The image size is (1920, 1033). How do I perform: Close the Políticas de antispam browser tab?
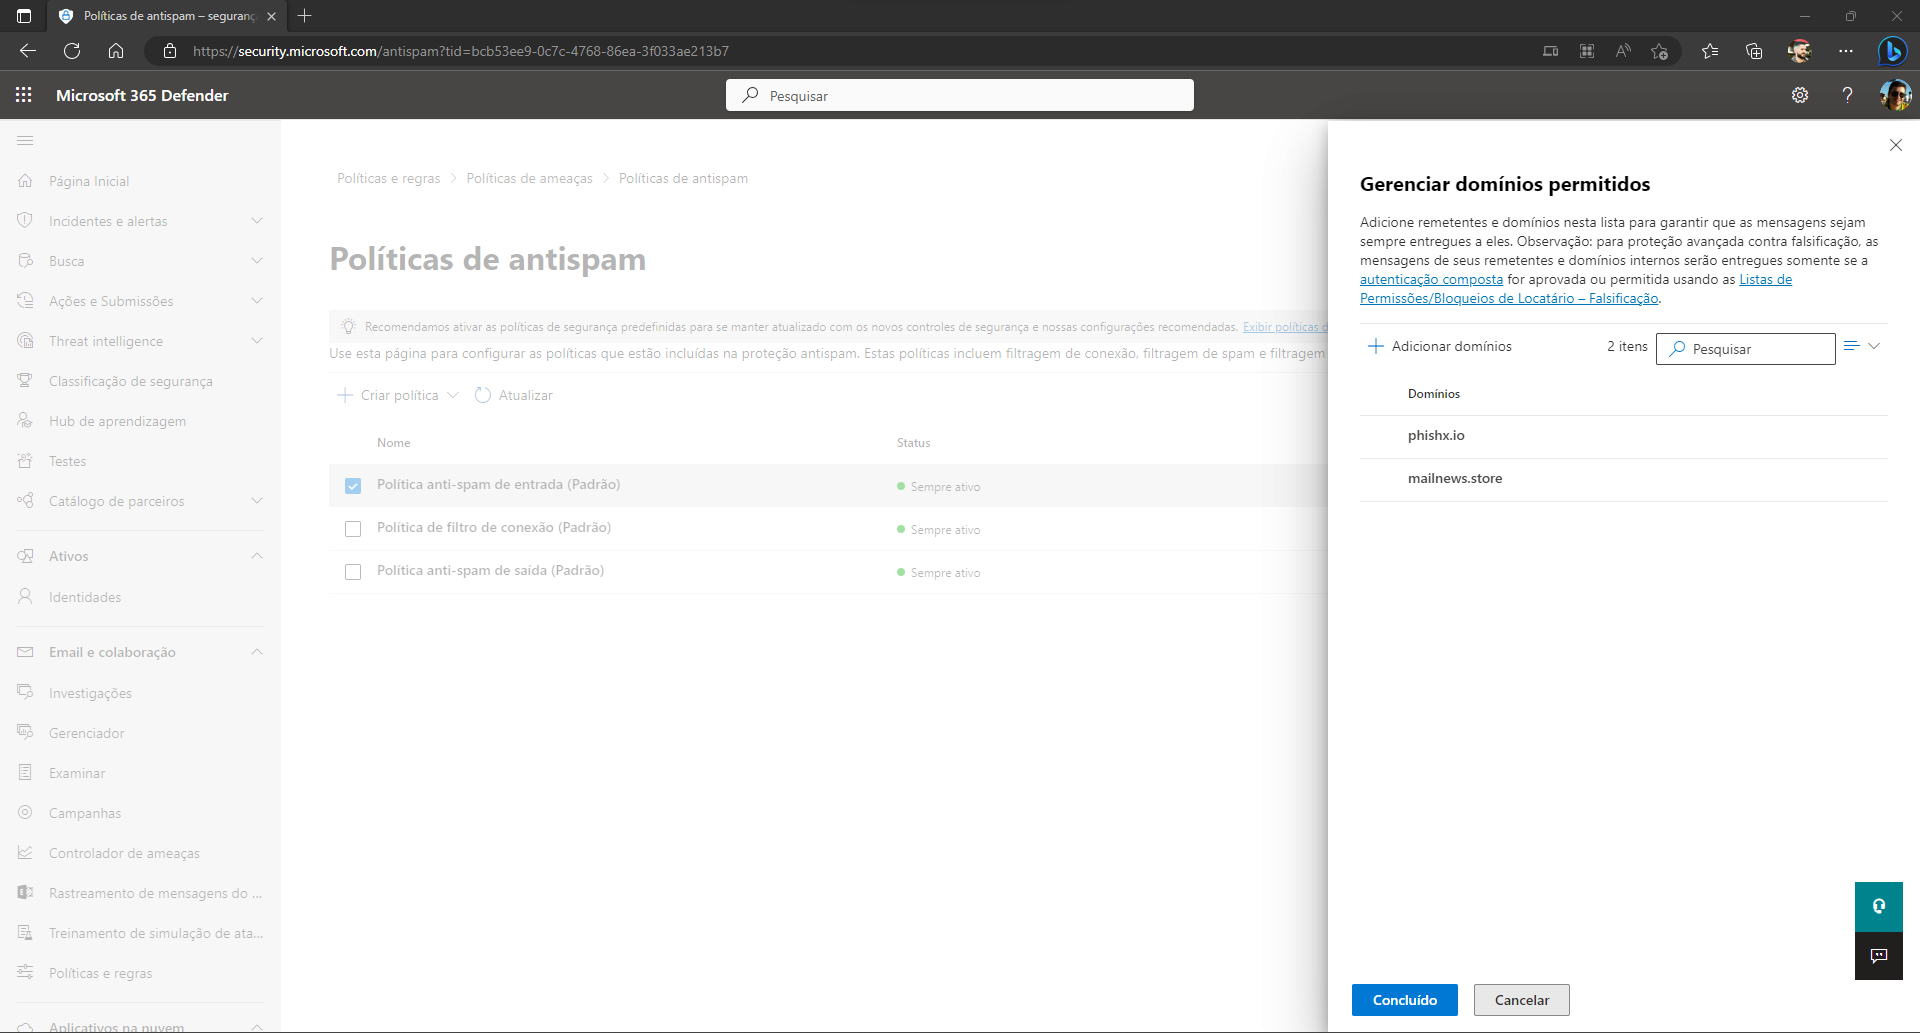pyautogui.click(x=271, y=16)
